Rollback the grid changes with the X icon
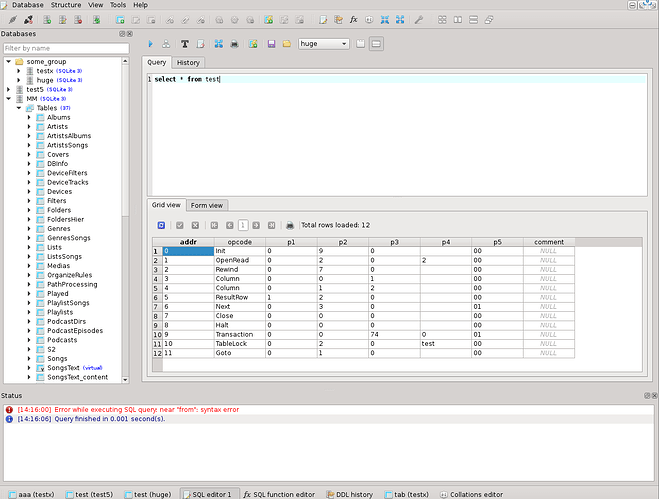The width and height of the screenshot is (659, 499). pos(195,225)
